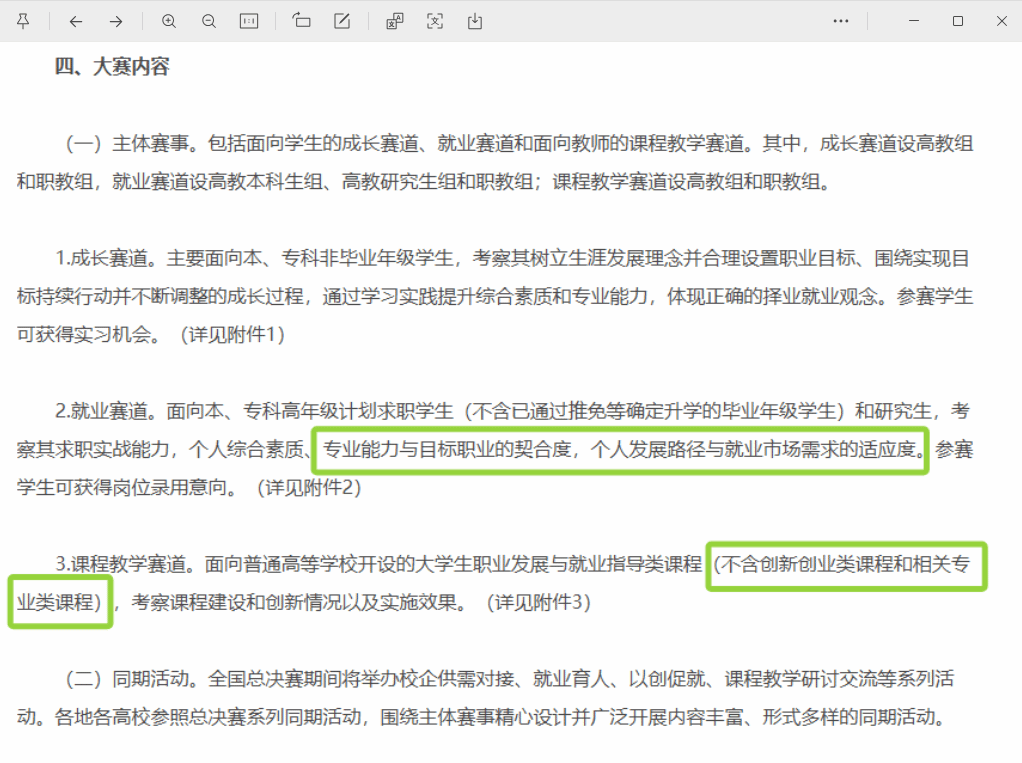Click the (详见附件3) reference text

[538, 603]
